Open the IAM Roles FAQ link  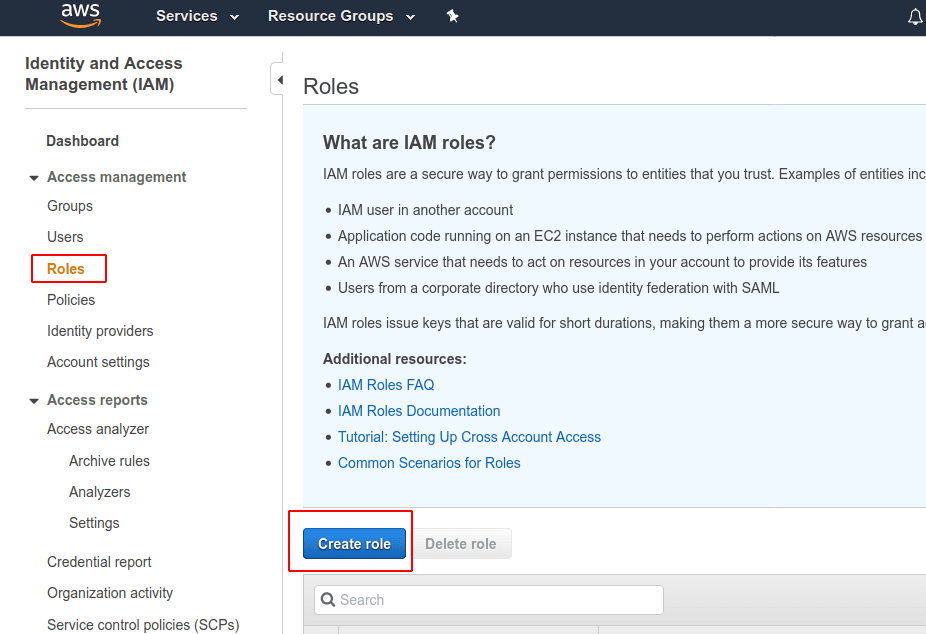pyautogui.click(x=386, y=385)
